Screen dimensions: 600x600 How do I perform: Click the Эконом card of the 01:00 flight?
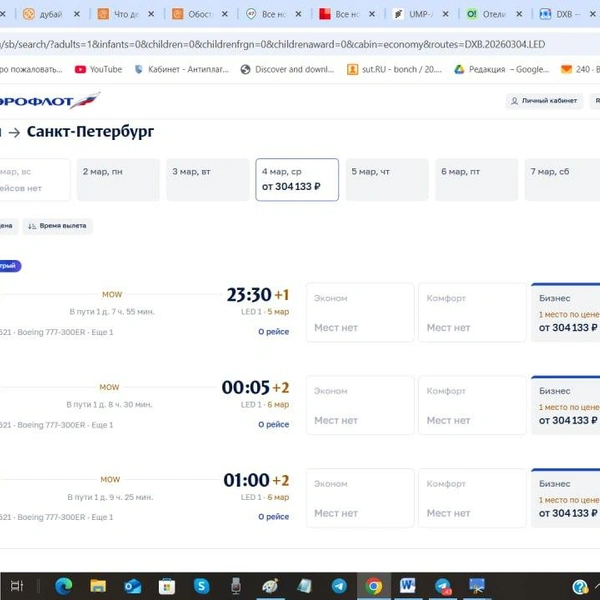pyautogui.click(x=360, y=498)
